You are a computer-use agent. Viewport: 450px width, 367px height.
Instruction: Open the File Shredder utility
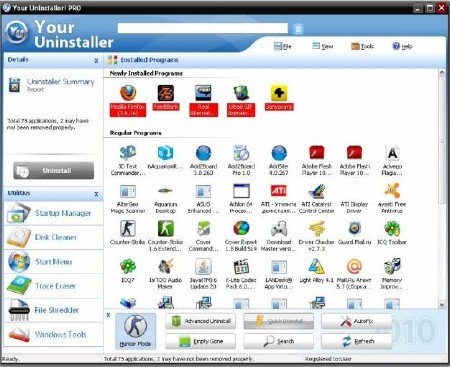53,310
